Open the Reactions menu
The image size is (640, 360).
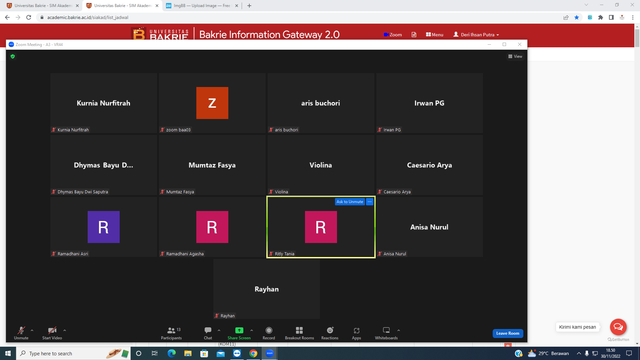point(330,333)
